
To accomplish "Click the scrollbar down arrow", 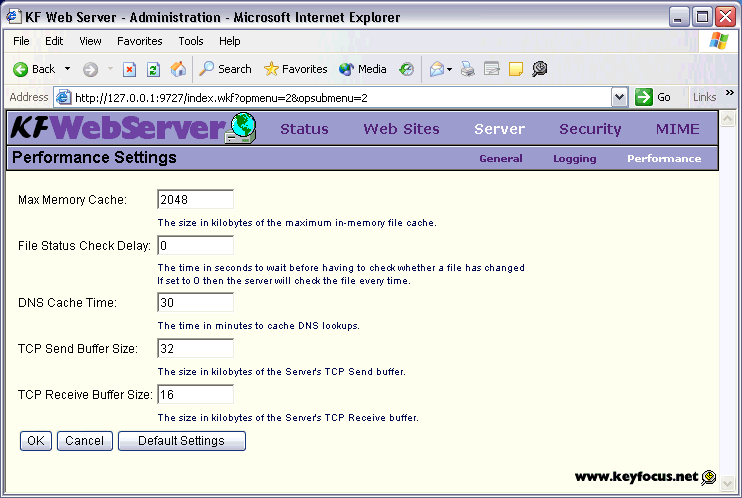I will pyautogui.click(x=727, y=484).
